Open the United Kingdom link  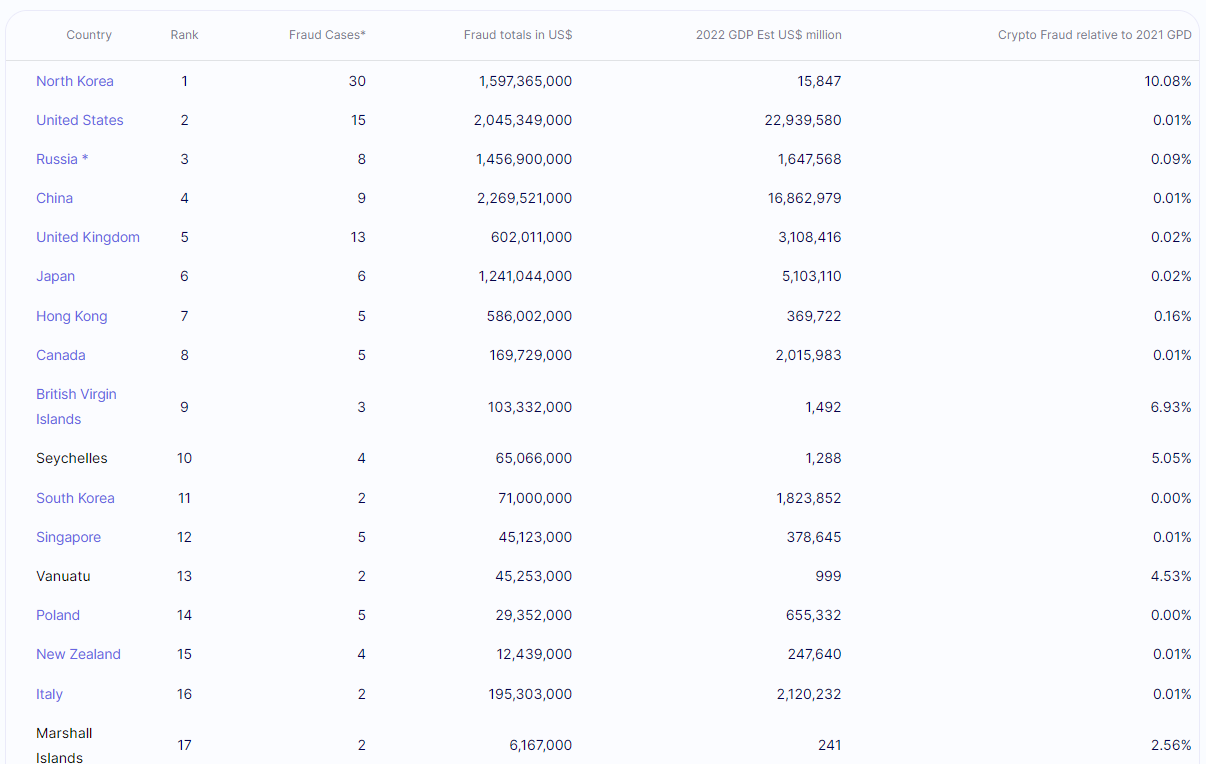pyautogui.click(x=88, y=237)
